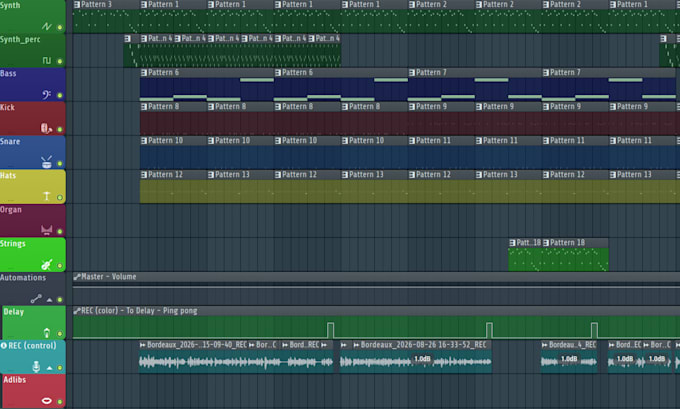Click the automation icon on Master - Volume clip
Image resolution: width=680 pixels, height=409 pixels.
click(x=77, y=277)
